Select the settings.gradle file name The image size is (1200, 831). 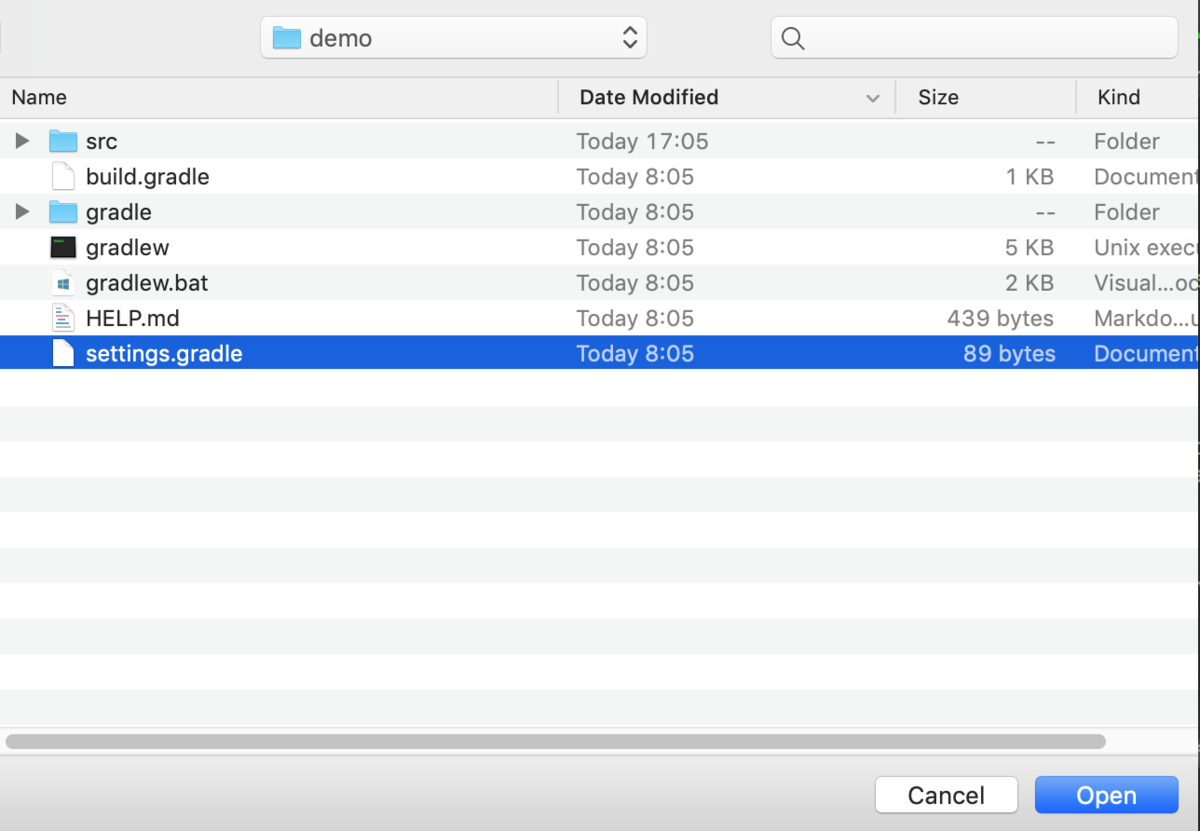(x=164, y=353)
